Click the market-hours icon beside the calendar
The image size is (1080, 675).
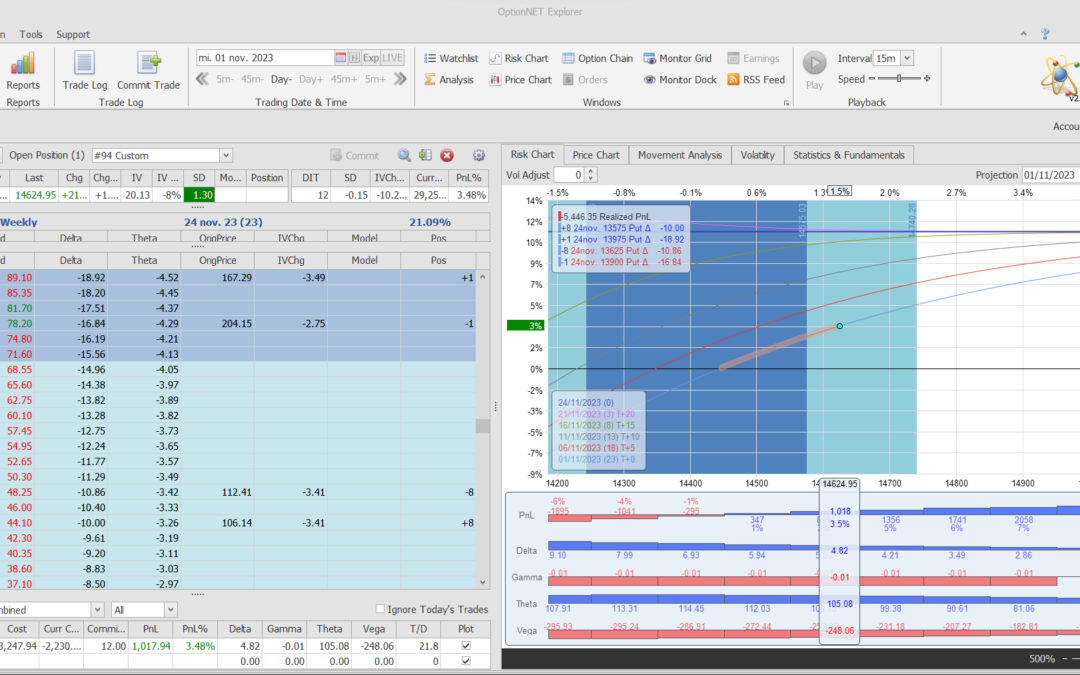tap(354, 58)
